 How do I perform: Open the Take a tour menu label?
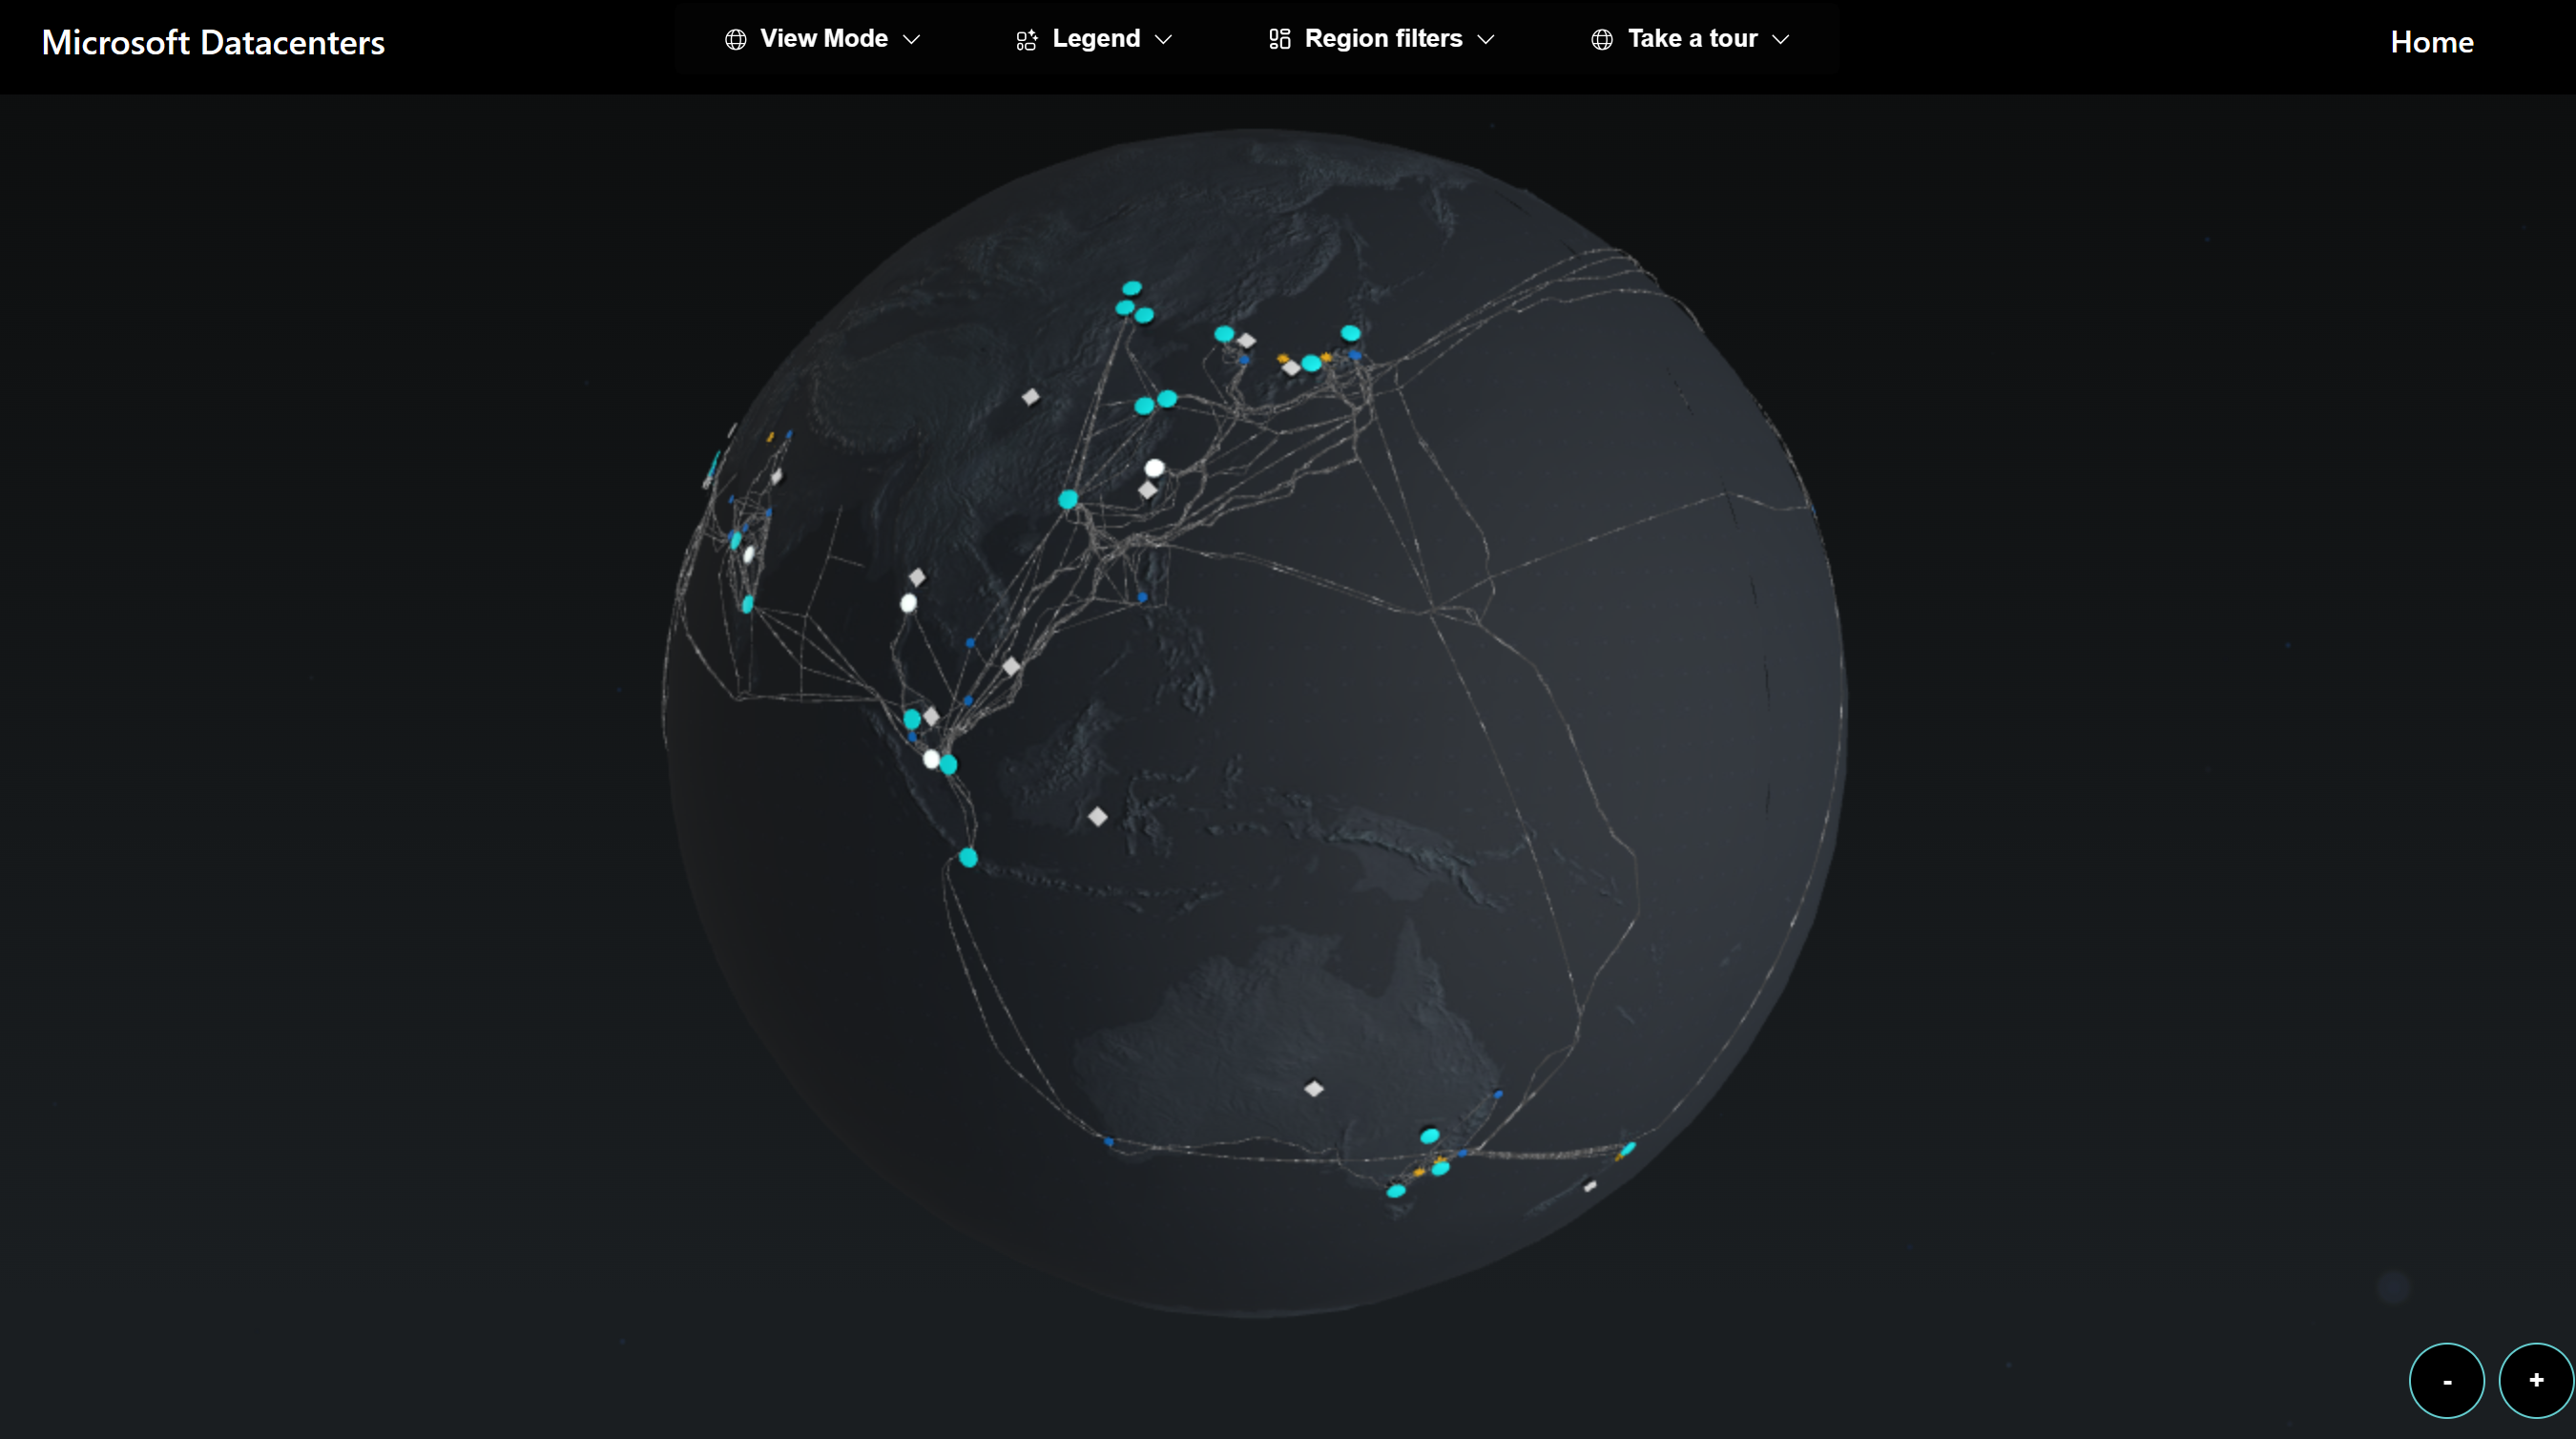point(1692,38)
